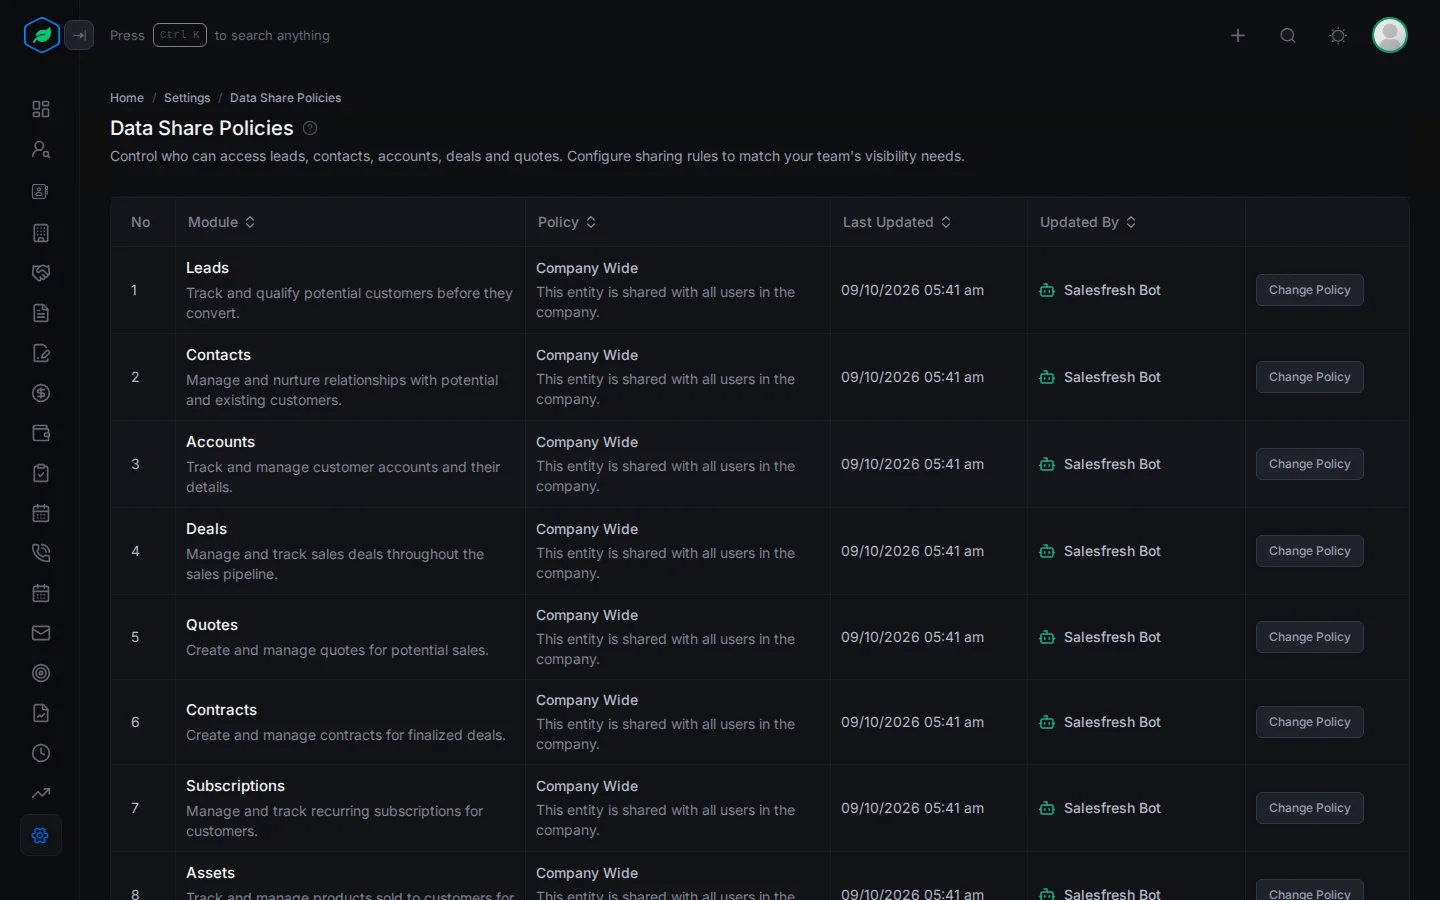Click Change Policy for Subscriptions
Image resolution: width=1440 pixels, height=900 pixels.
point(1310,808)
